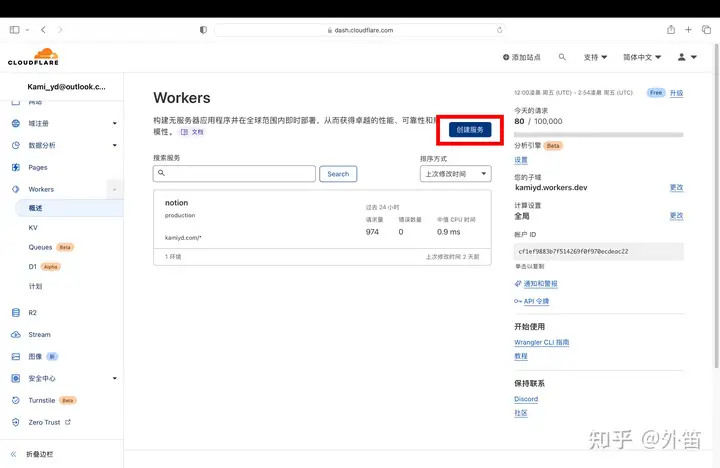Click the Search button
Image resolution: width=720 pixels, height=468 pixels.
point(338,174)
